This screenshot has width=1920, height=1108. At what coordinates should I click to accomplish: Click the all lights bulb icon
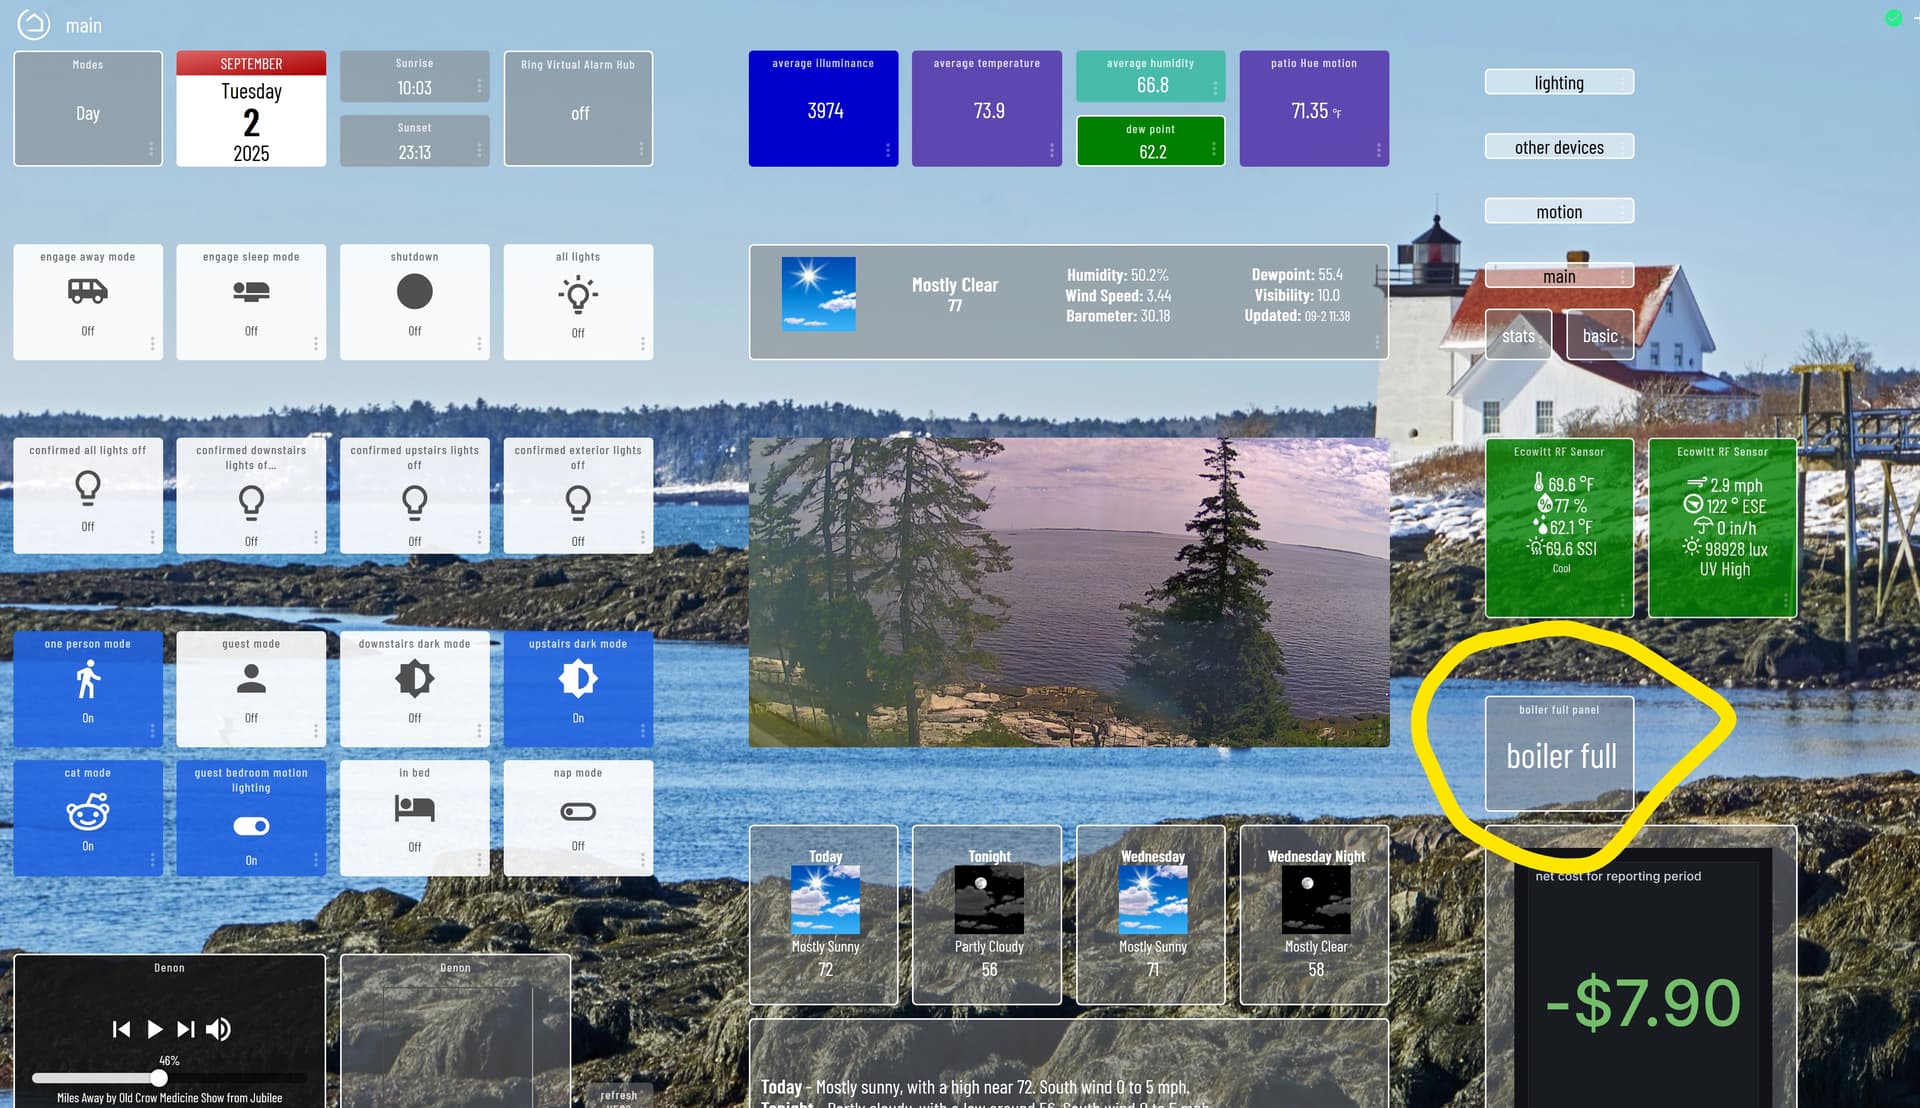click(x=578, y=294)
